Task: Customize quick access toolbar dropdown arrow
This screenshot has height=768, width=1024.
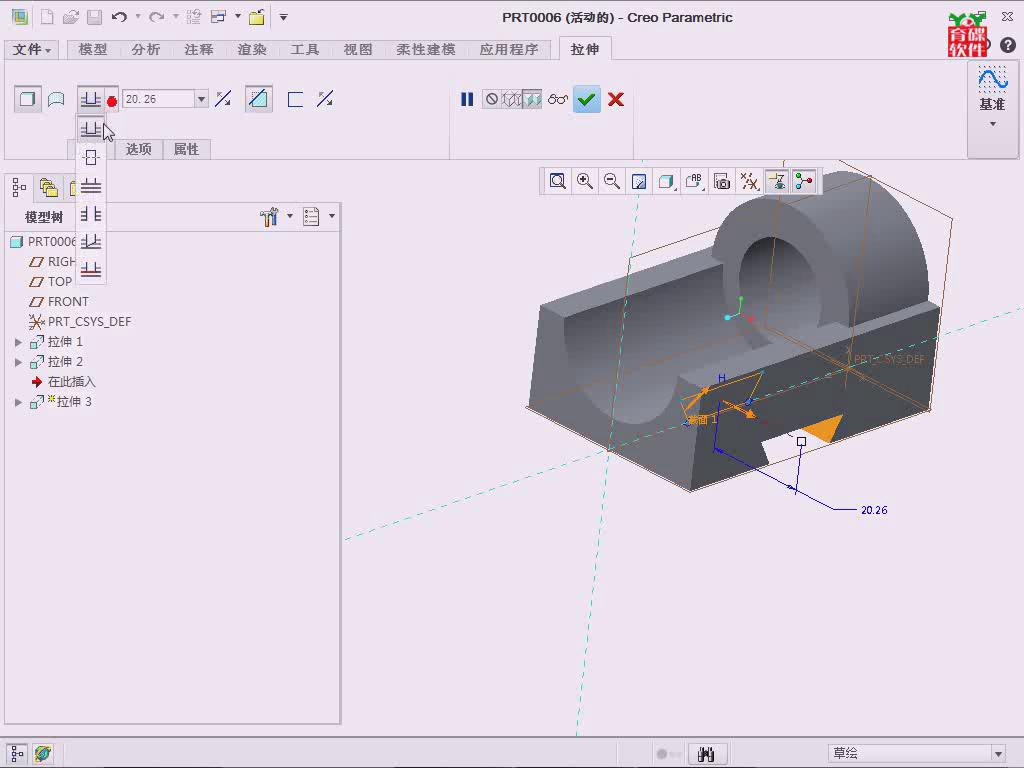Action: point(283,17)
